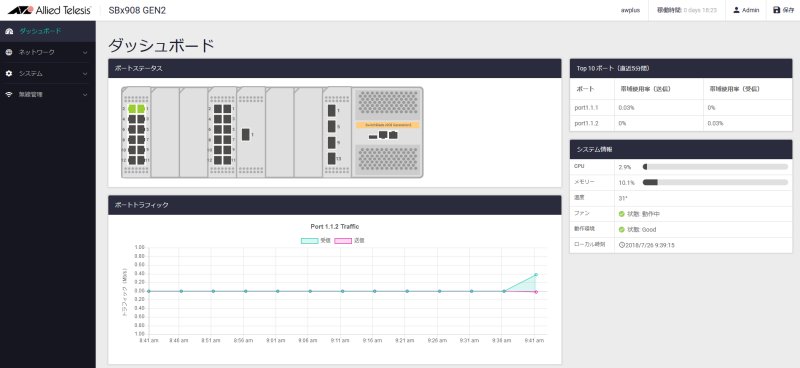Open the ダッシュボード menu item
800x368 pixels.
click(47, 31)
